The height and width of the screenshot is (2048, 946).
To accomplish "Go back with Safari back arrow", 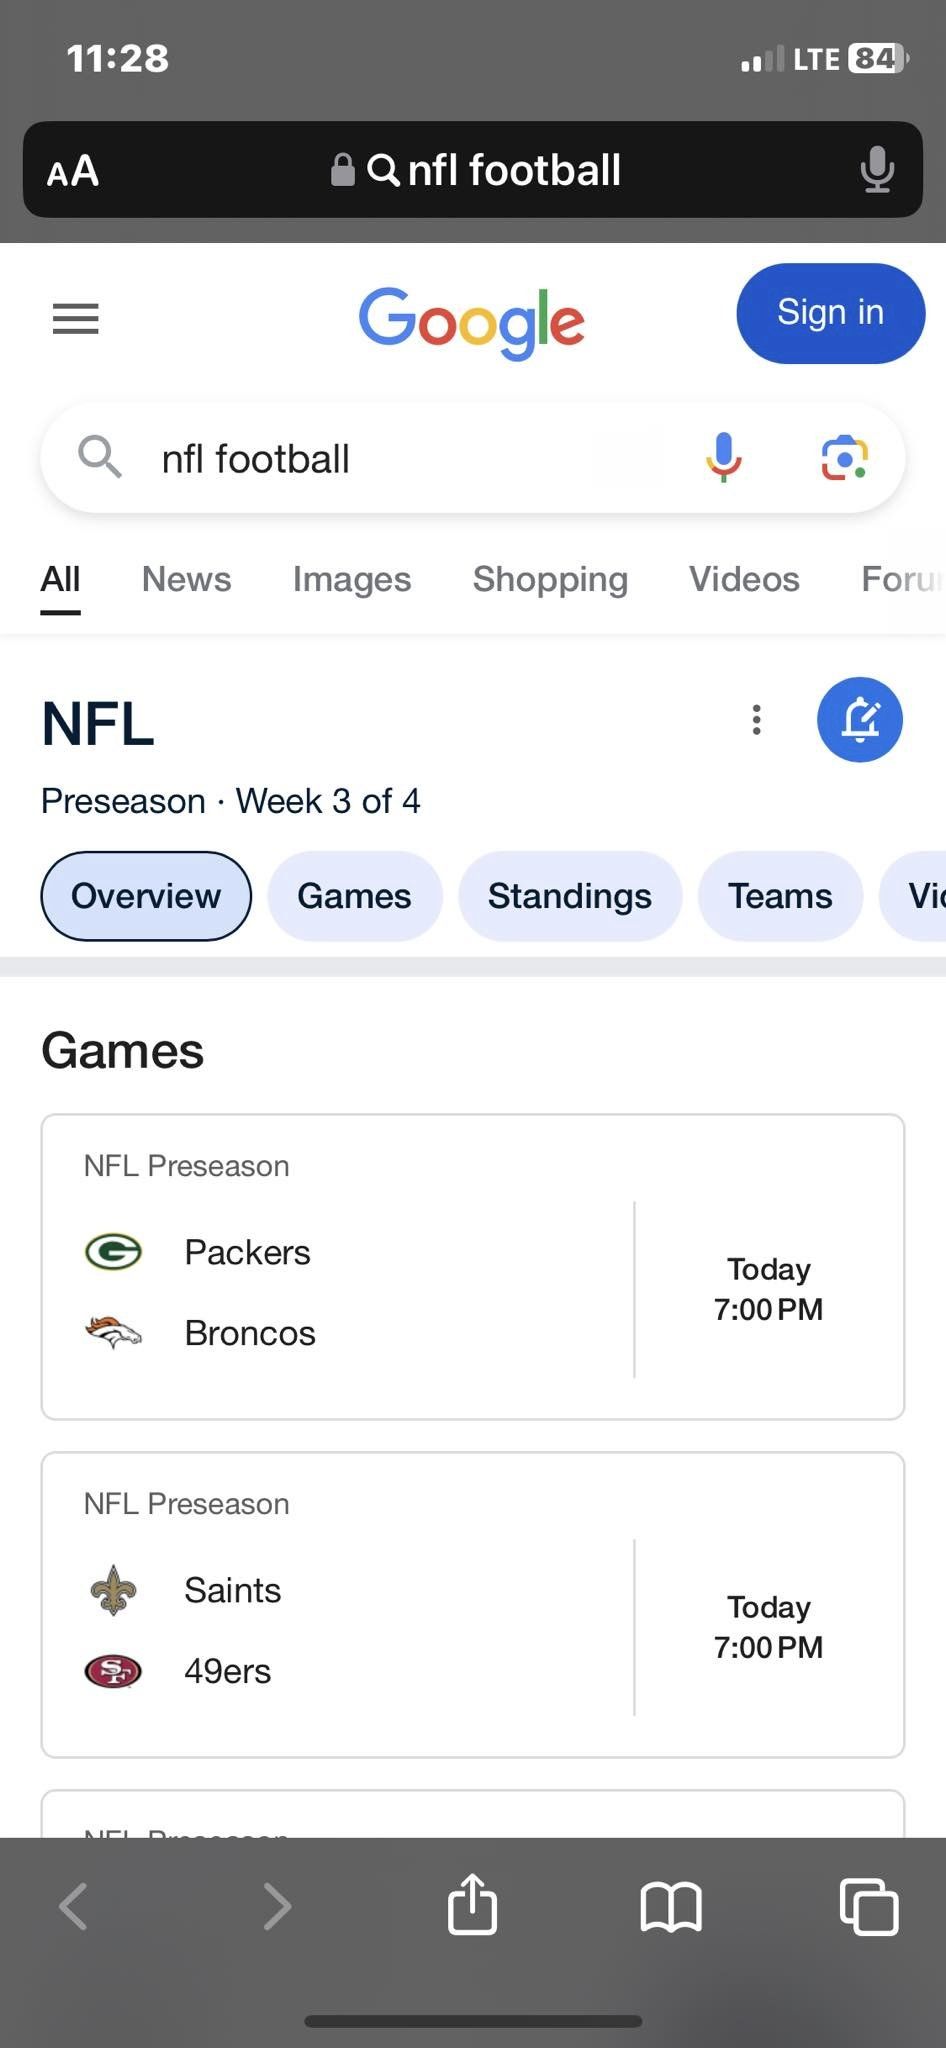I will pyautogui.click(x=74, y=1906).
